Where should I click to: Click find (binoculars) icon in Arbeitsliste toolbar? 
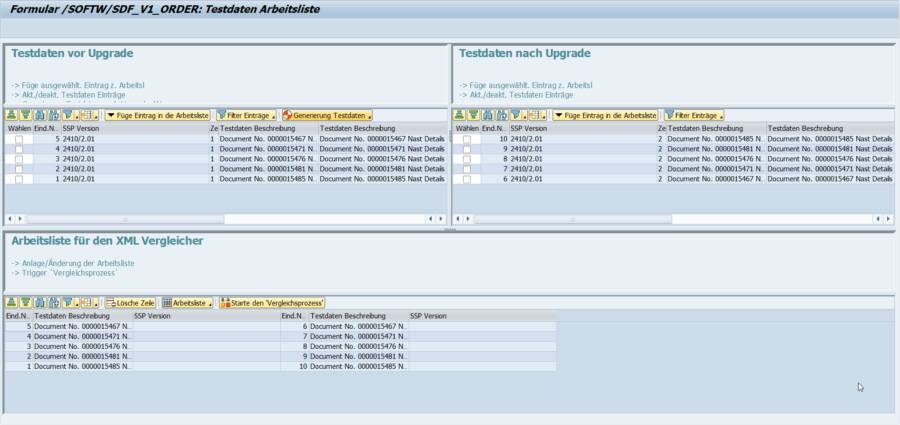click(x=38, y=302)
